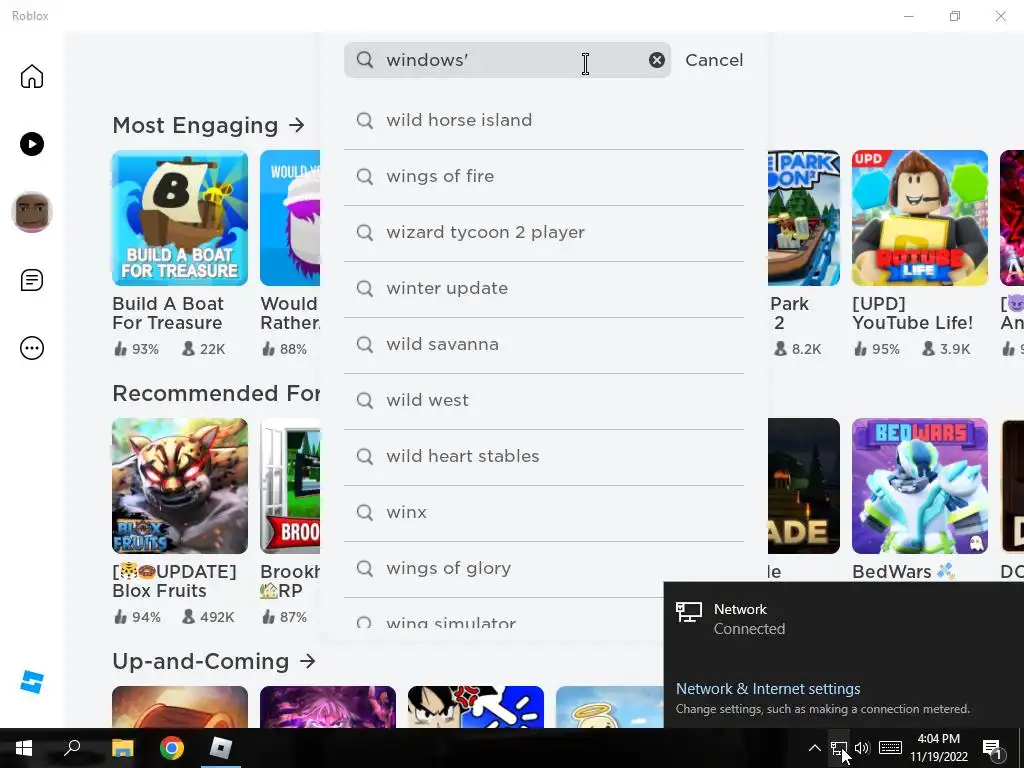Open the taskbar clock and date

[x=938, y=748]
